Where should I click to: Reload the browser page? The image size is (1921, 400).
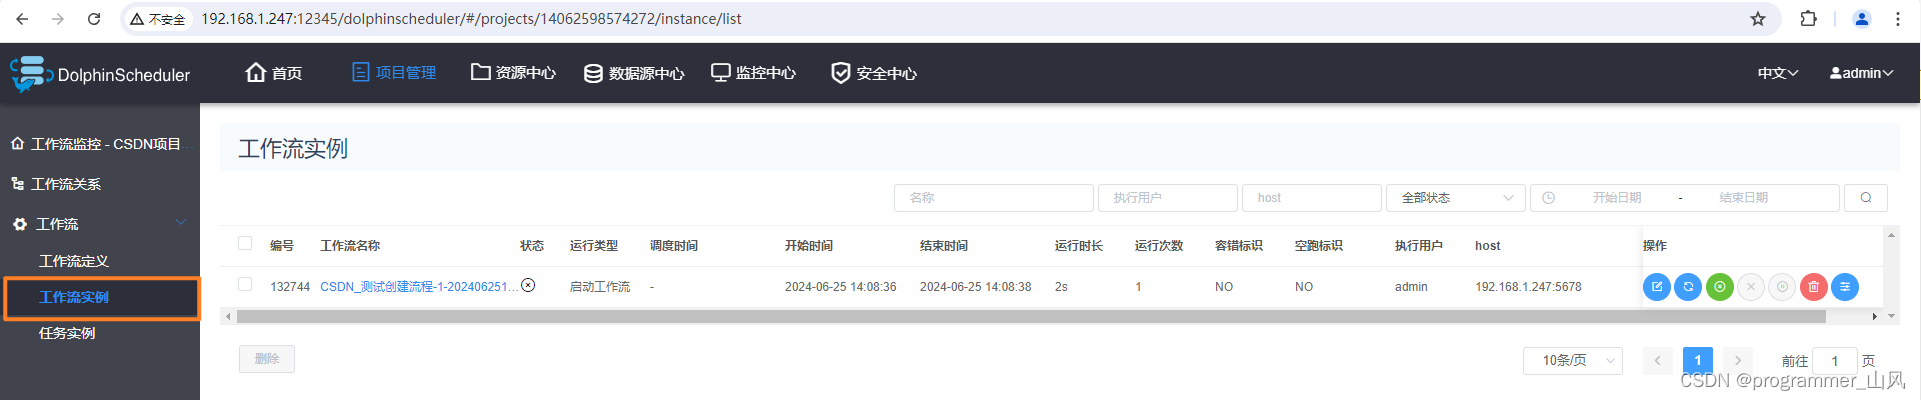click(94, 19)
